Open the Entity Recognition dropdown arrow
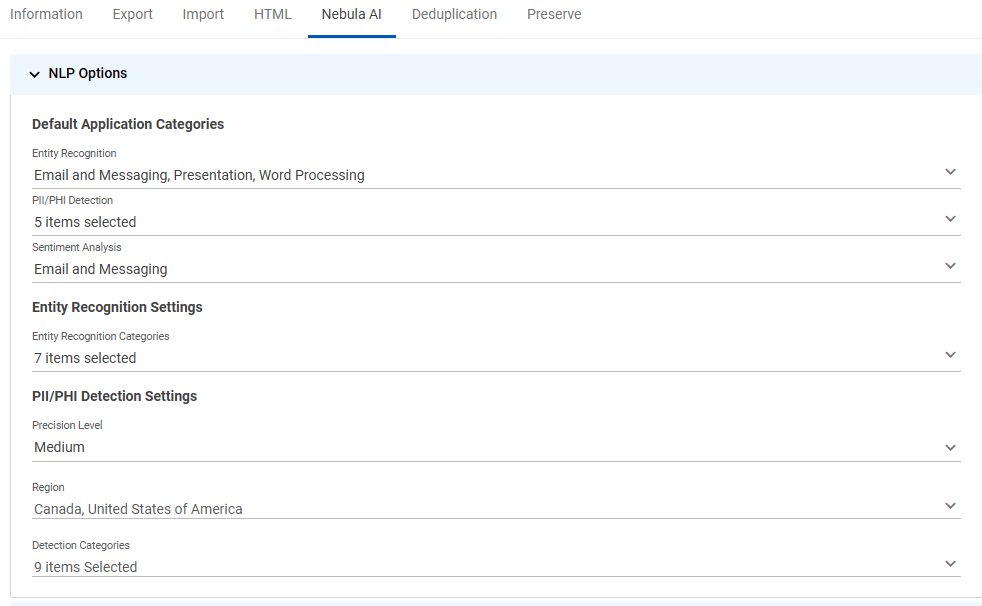Viewport: 982px width, 606px height. 950,172
